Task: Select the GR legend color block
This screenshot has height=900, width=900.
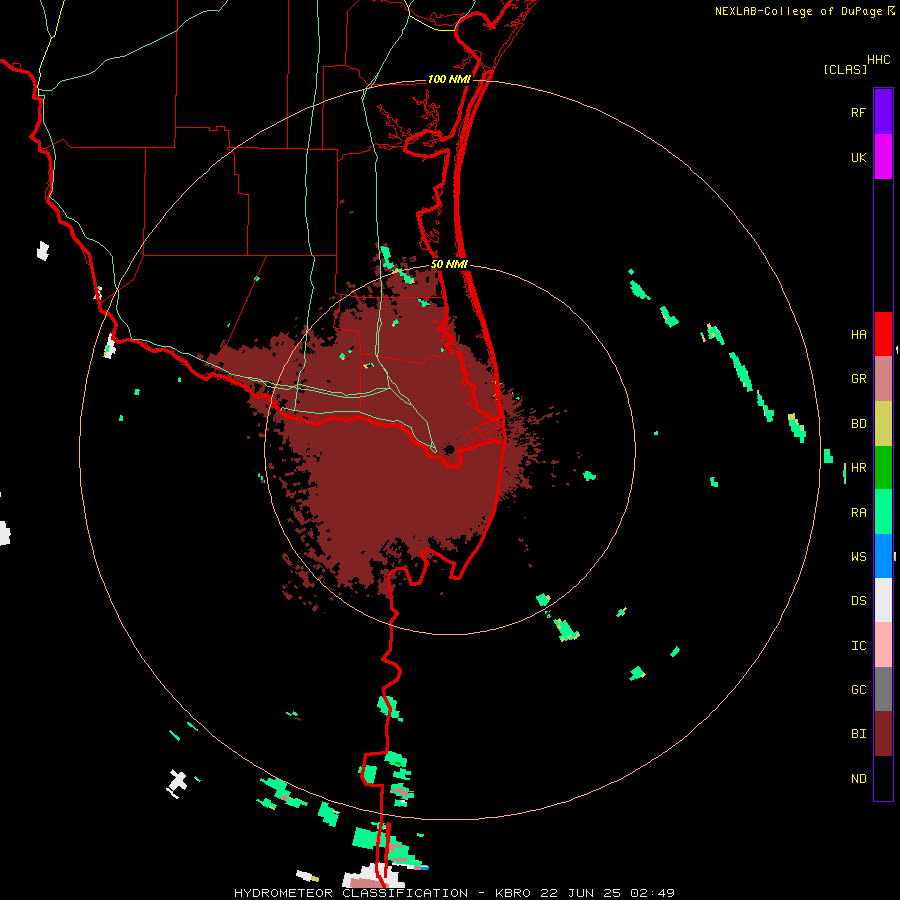Action: 883,379
